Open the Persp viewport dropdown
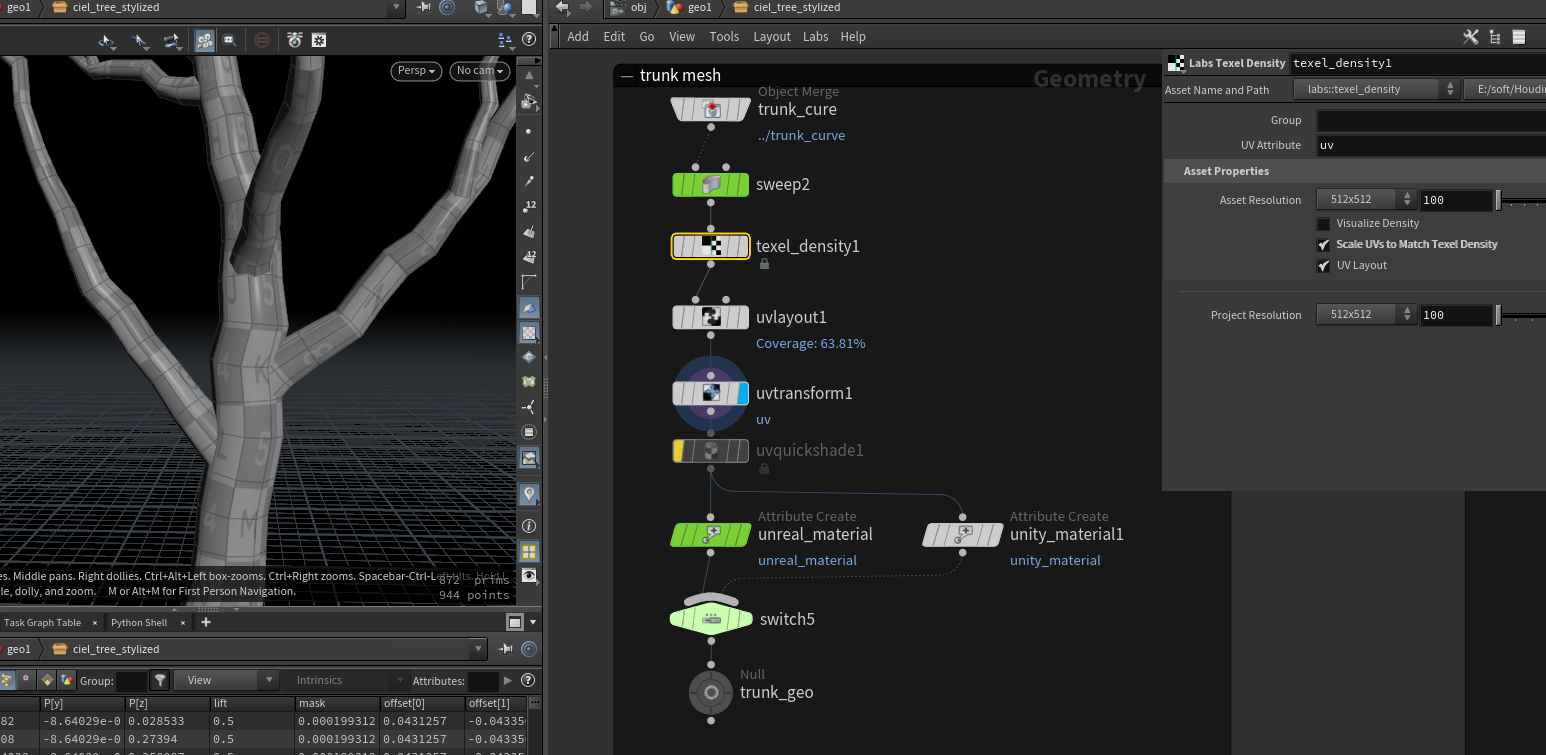Viewport: 1546px width, 755px height. coord(417,71)
